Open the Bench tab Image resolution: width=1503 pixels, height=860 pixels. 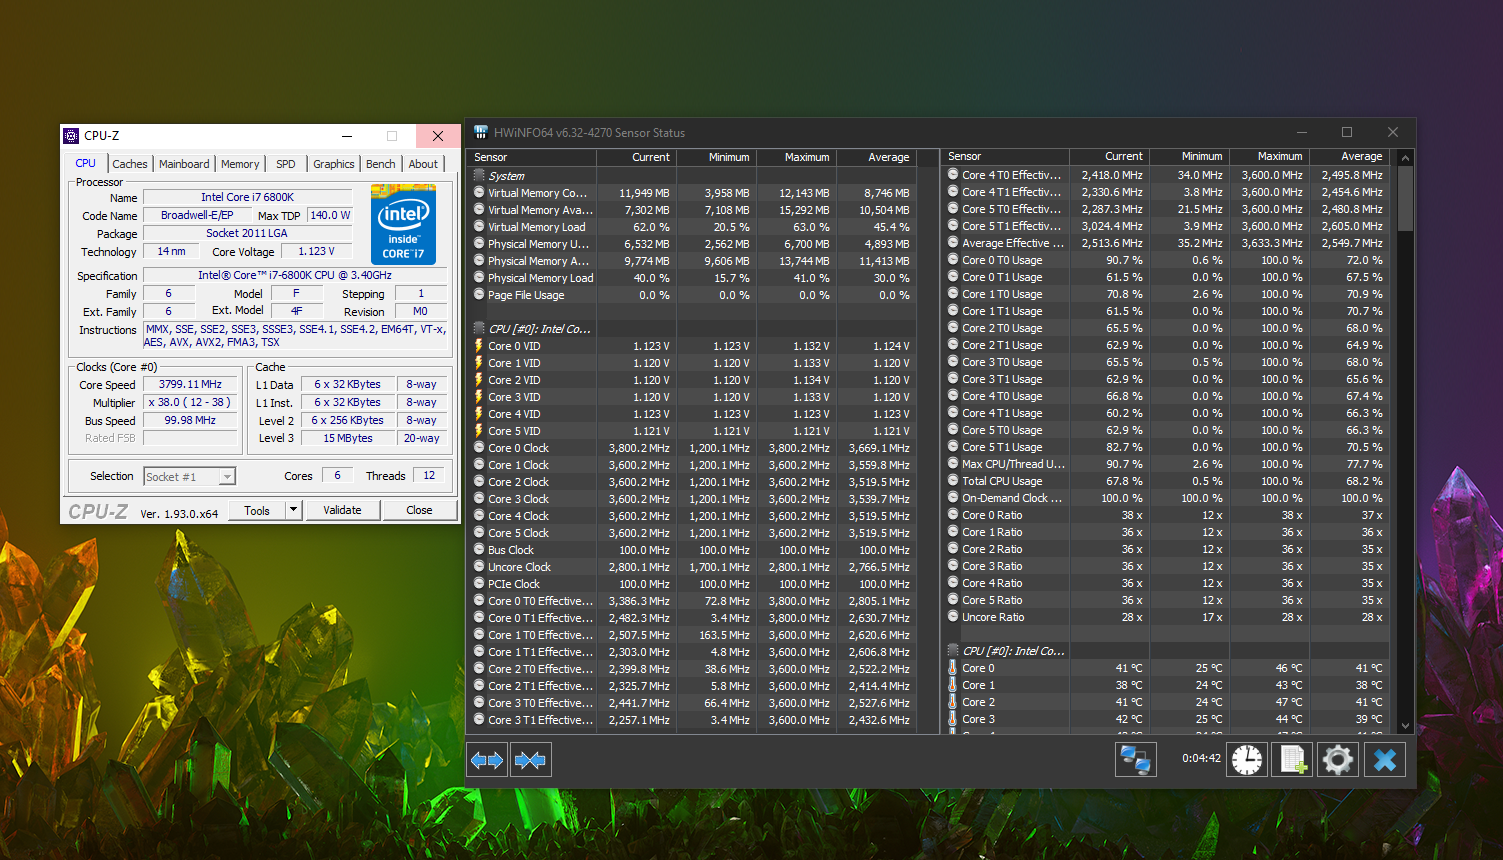381,164
